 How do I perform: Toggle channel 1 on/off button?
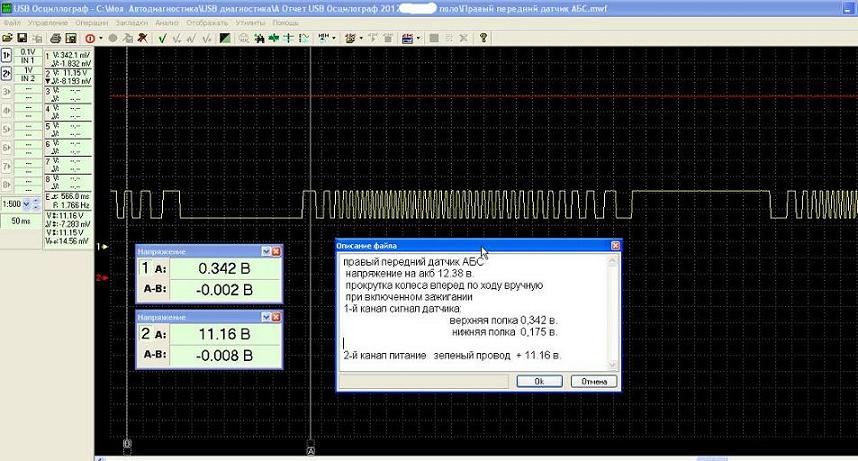click(7, 56)
